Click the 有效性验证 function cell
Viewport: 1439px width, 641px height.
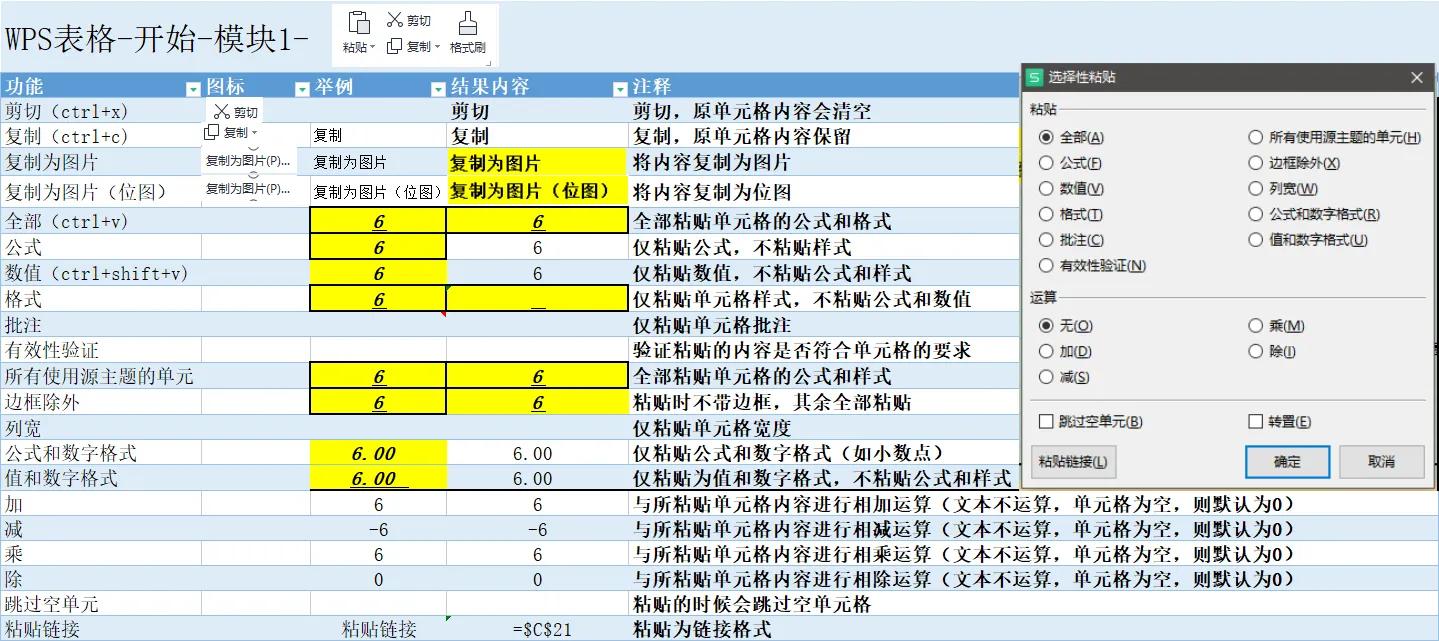coord(101,350)
